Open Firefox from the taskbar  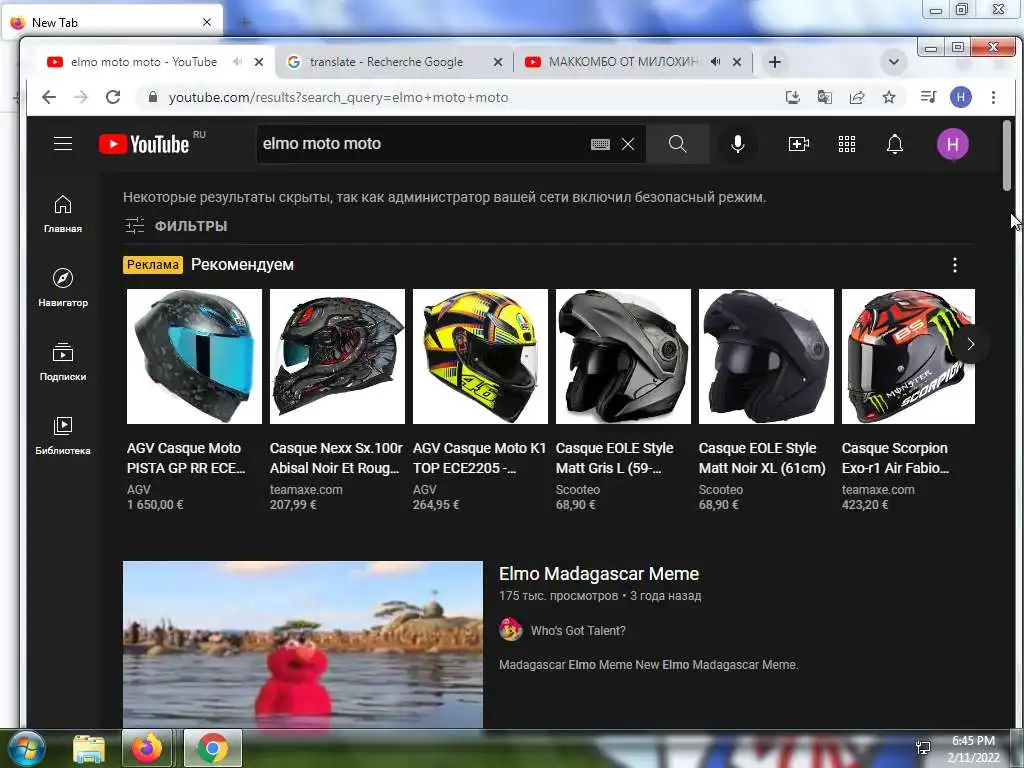tap(147, 748)
